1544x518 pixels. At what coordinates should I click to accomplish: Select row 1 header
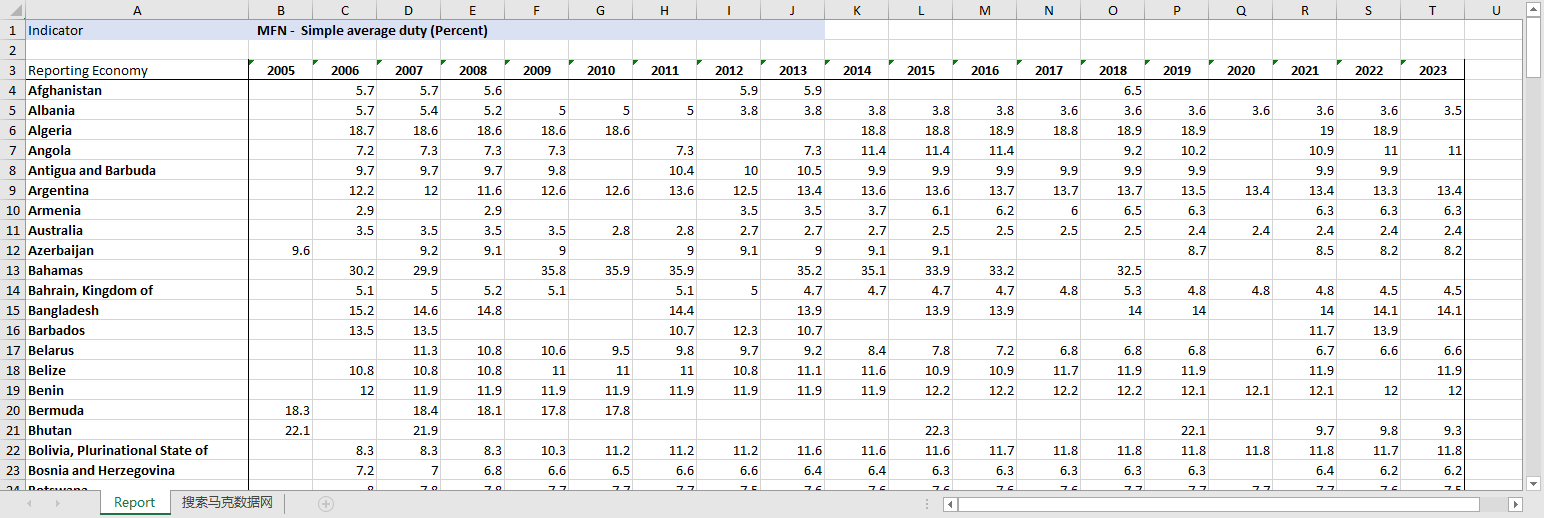tap(12, 30)
